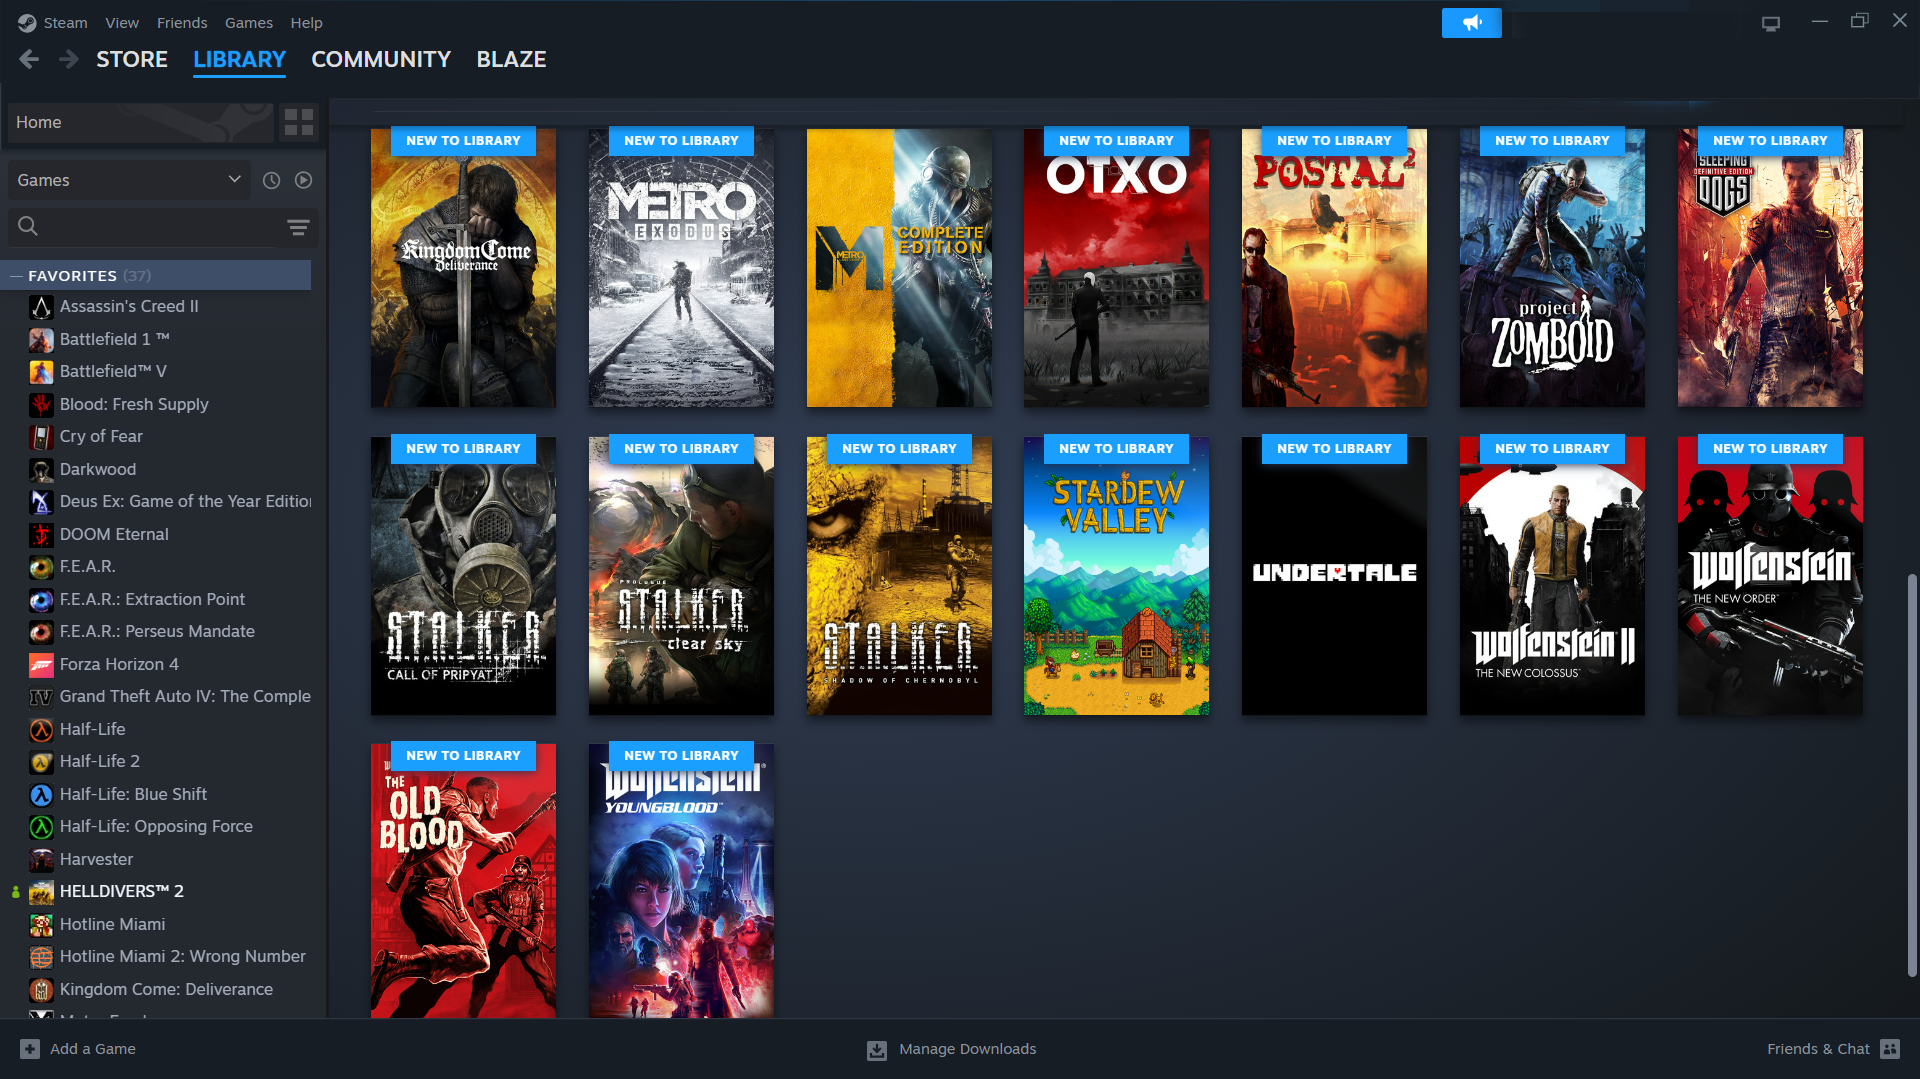Screen dimensions: 1920x1079
Task: Open the announcements megaphone button
Action: 1471,23
